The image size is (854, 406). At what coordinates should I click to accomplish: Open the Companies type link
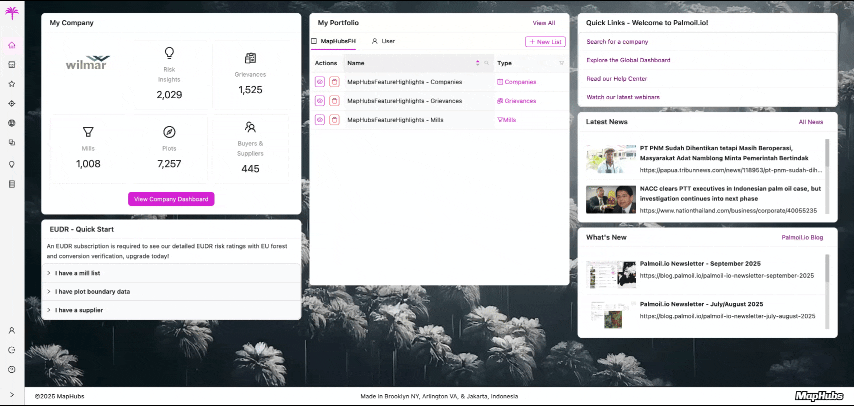(516, 82)
